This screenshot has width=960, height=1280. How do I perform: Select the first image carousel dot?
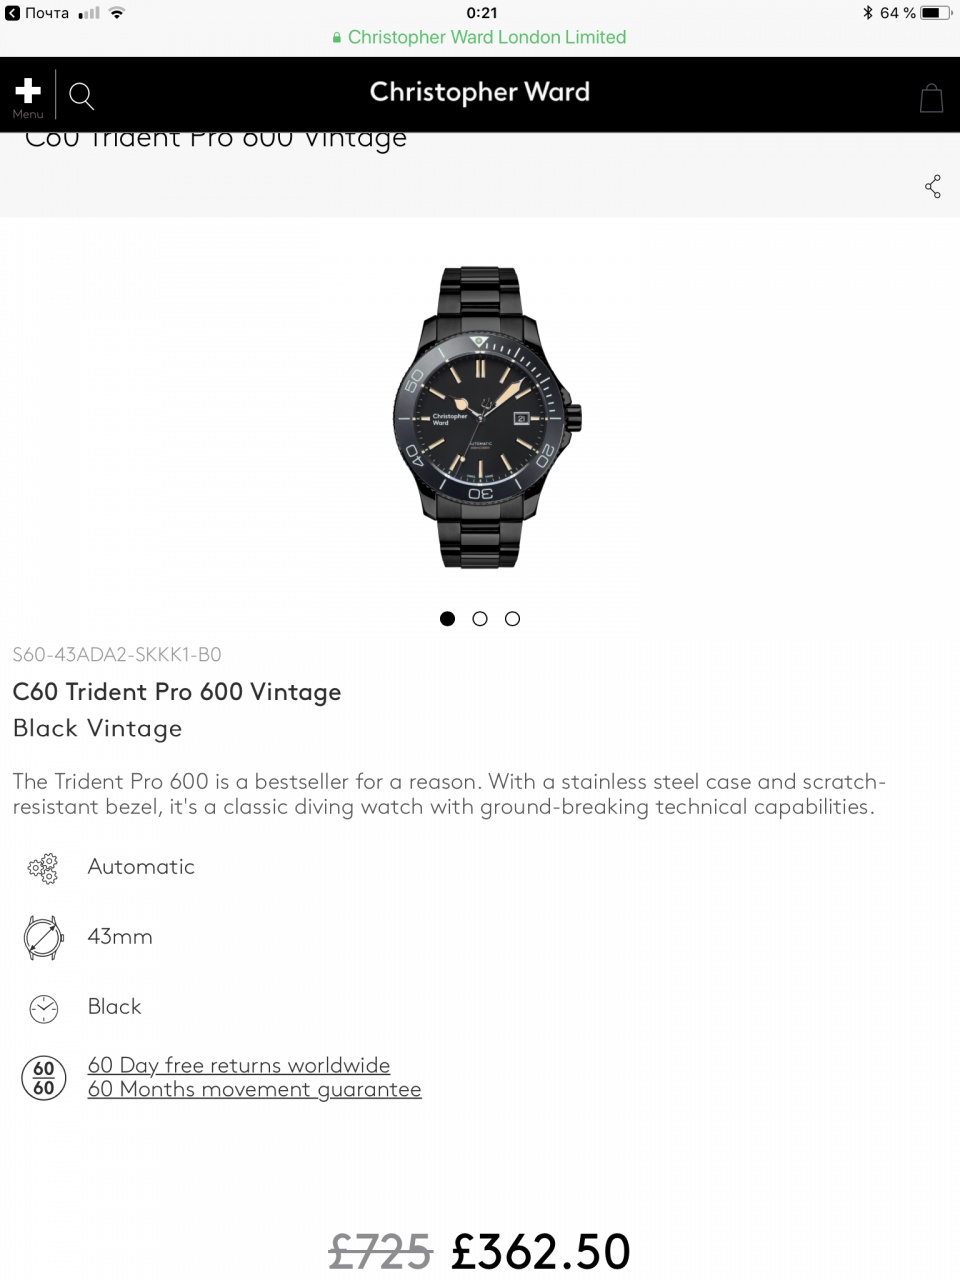pos(447,619)
